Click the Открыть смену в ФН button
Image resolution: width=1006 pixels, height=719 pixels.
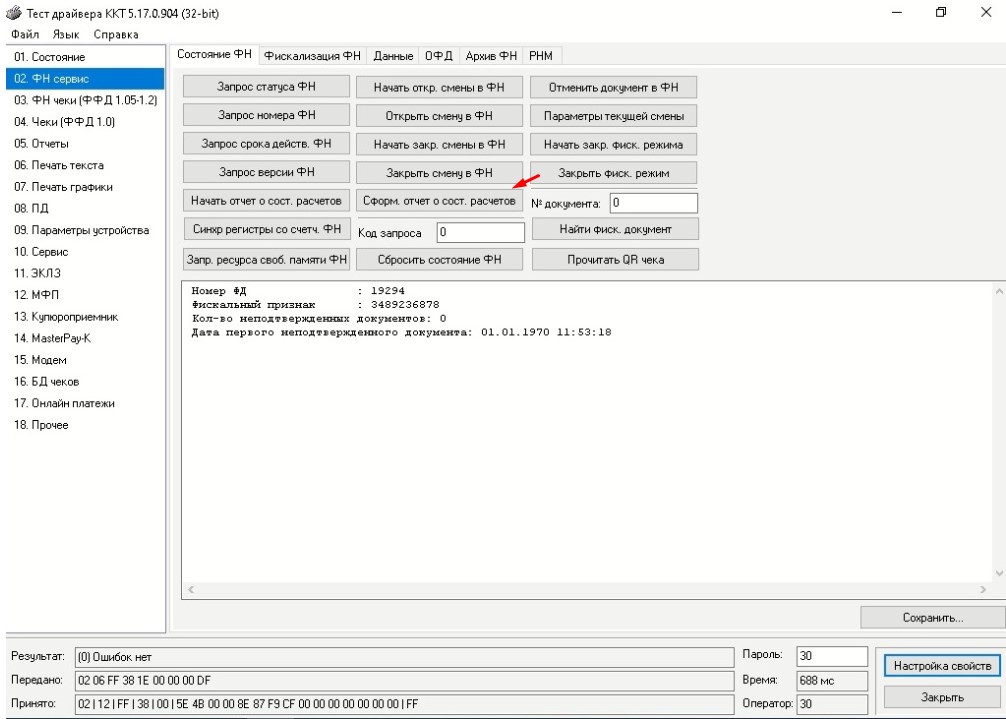pos(439,115)
